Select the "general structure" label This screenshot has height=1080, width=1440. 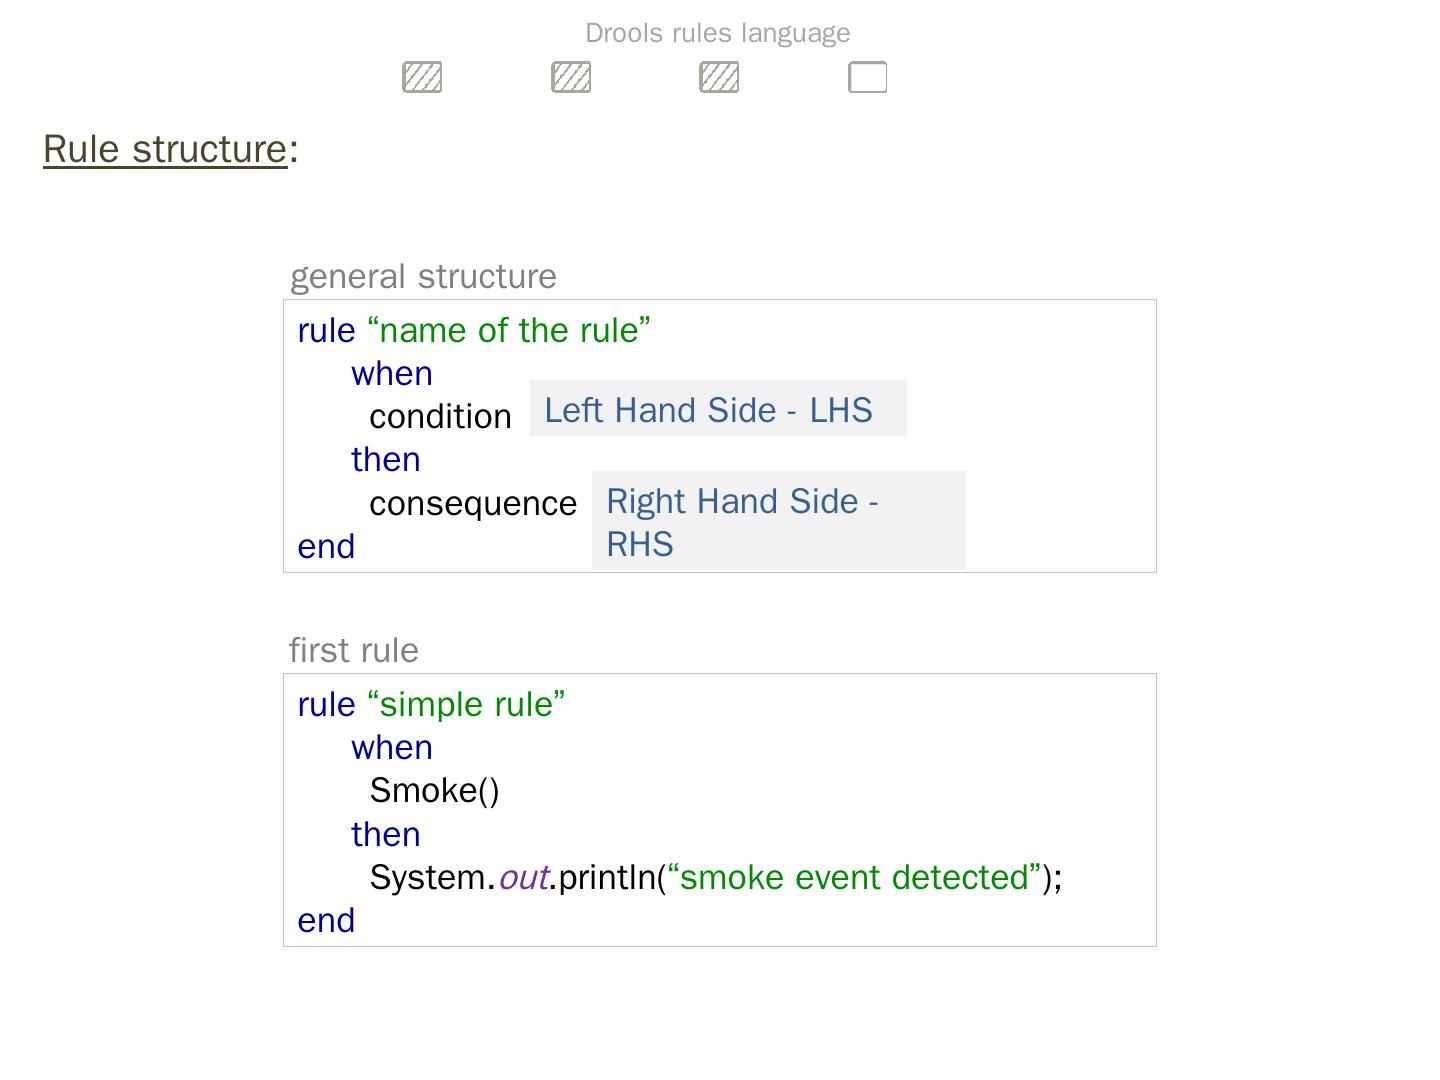pyautogui.click(x=423, y=276)
